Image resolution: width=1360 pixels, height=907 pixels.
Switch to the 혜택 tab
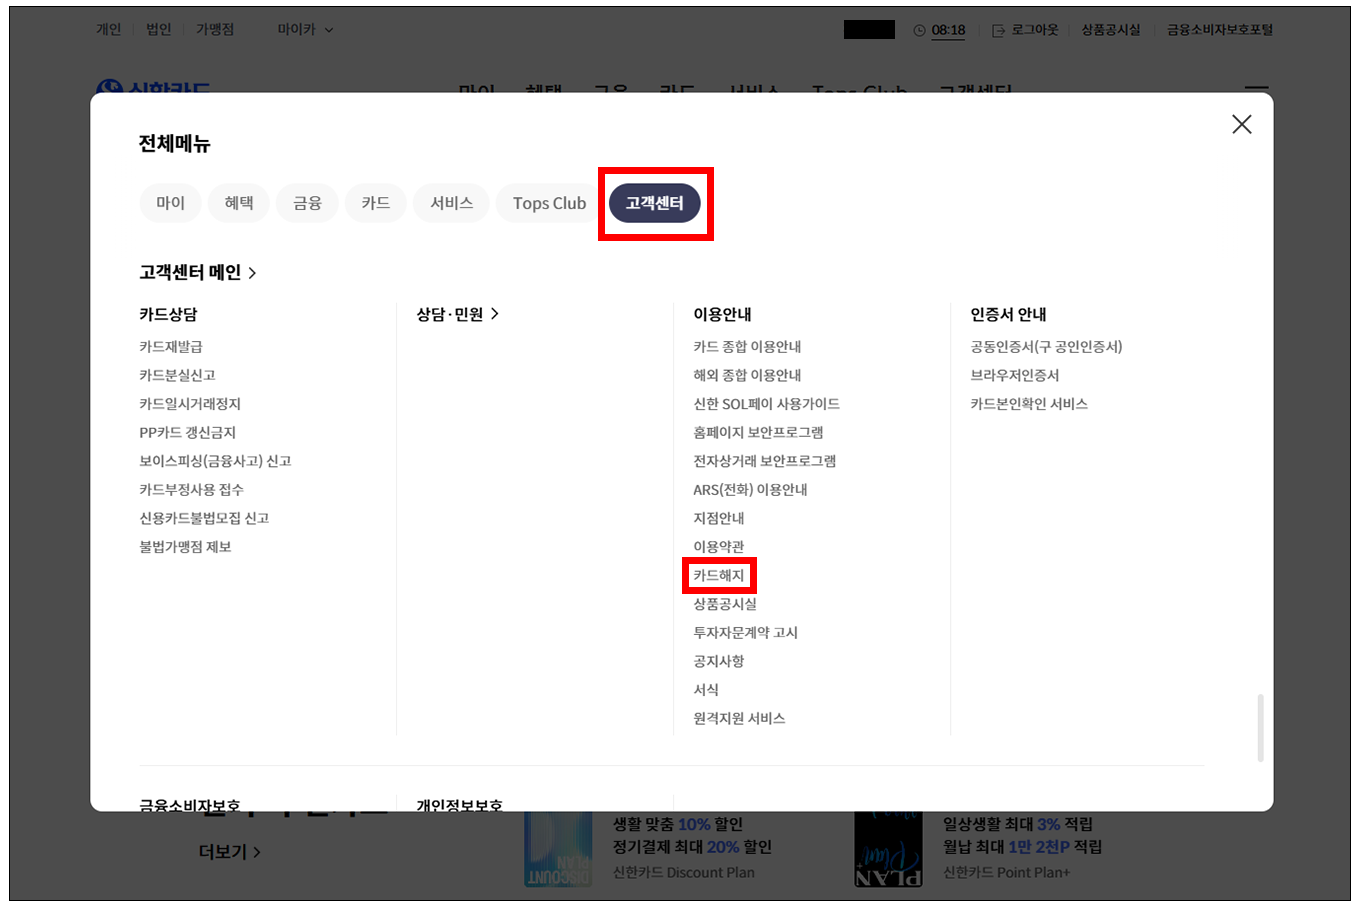(x=239, y=203)
